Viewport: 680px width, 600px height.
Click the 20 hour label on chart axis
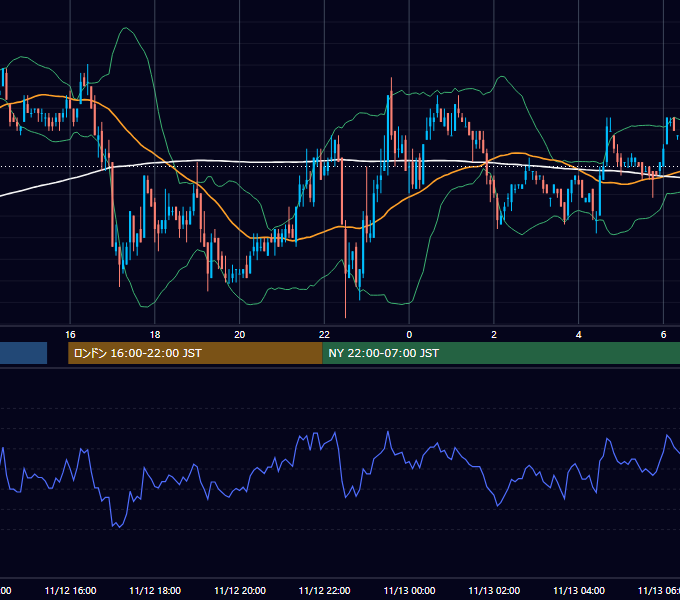[240, 335]
